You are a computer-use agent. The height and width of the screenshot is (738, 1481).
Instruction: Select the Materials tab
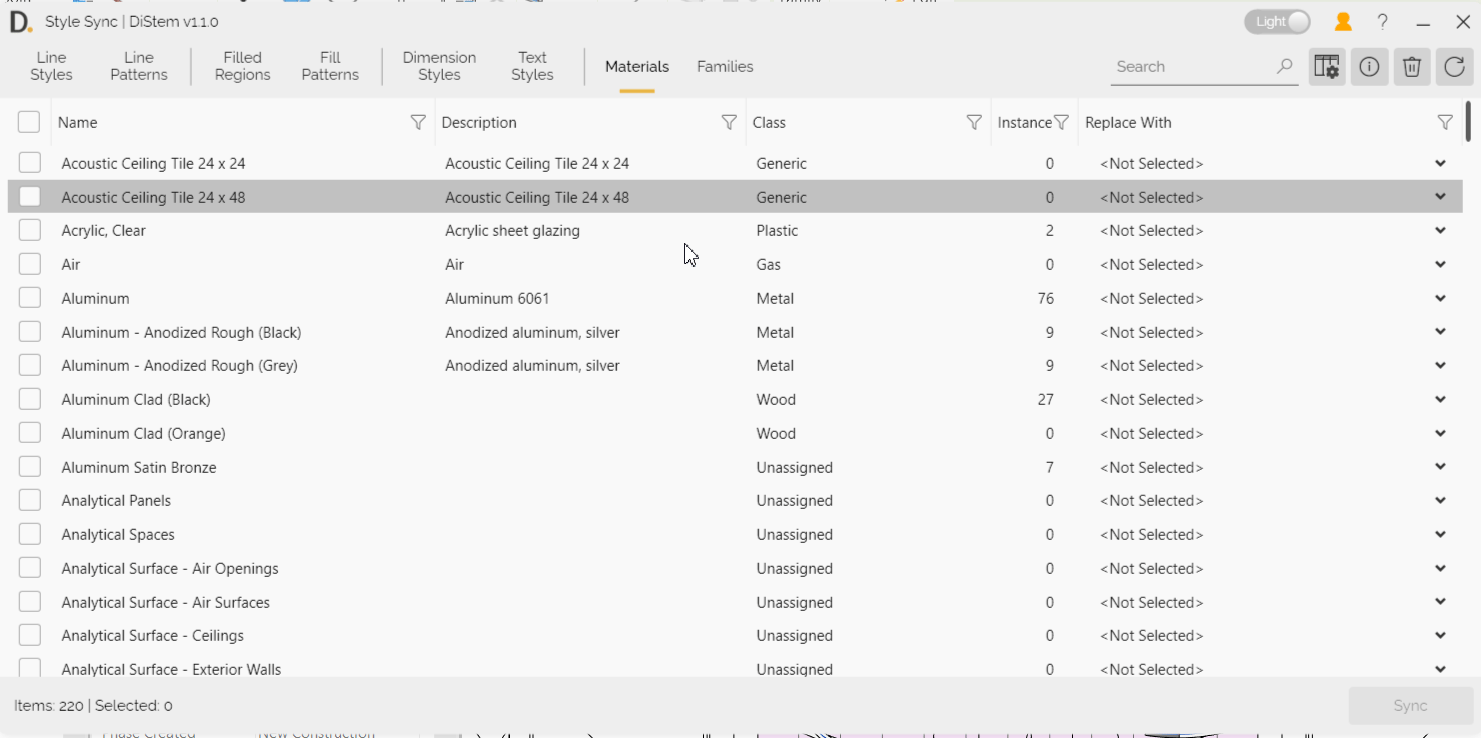coord(637,67)
